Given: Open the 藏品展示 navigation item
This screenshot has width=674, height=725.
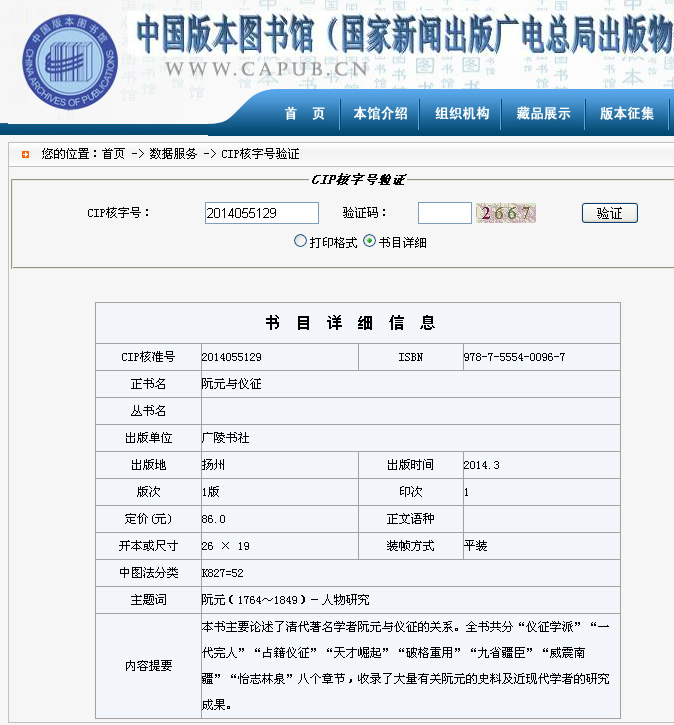Looking at the screenshot, I should [543, 114].
